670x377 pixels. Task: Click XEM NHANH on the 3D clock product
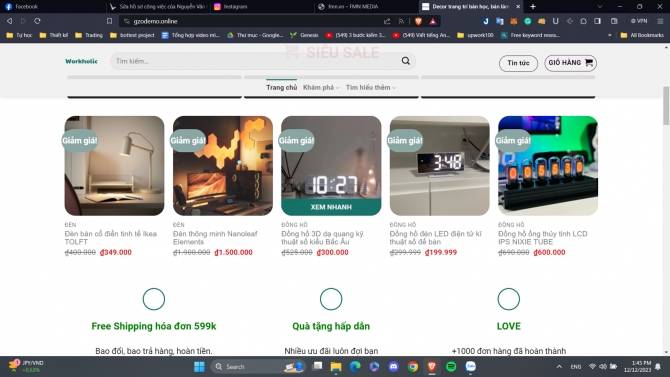coord(331,207)
